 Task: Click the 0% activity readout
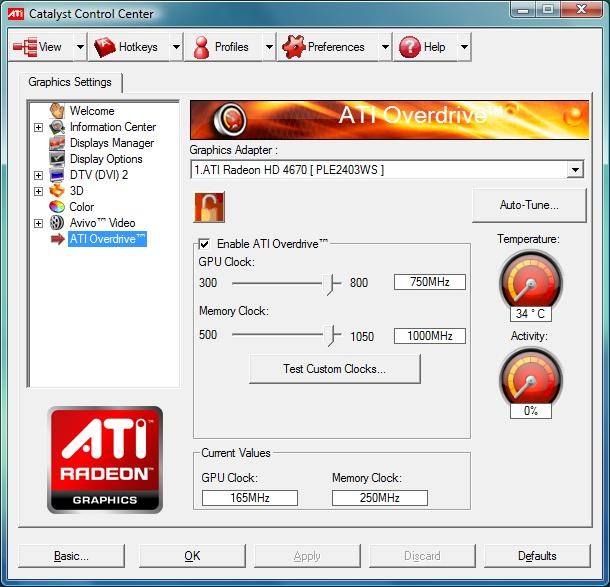[531, 411]
